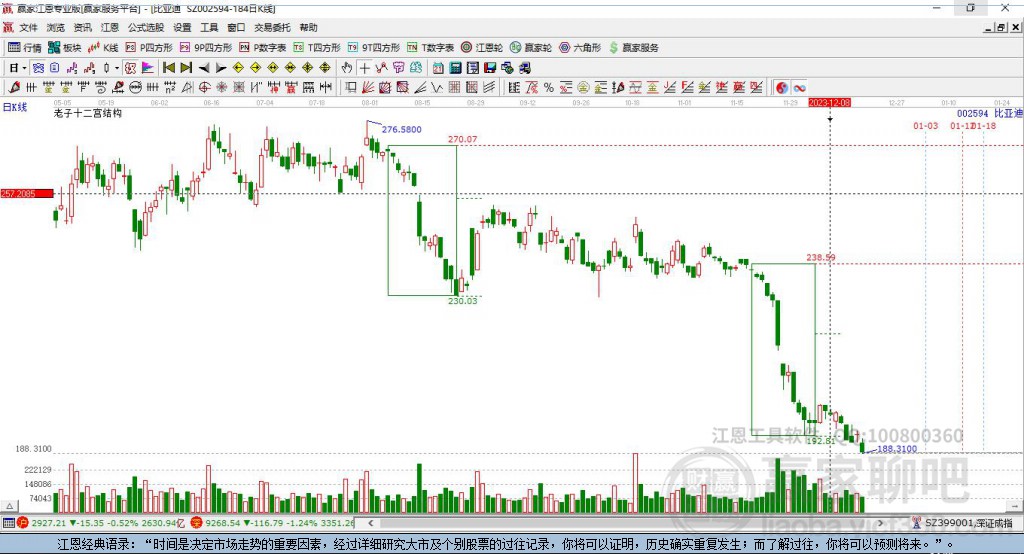
Task: Open the T四方形 tool
Action: coord(317,48)
